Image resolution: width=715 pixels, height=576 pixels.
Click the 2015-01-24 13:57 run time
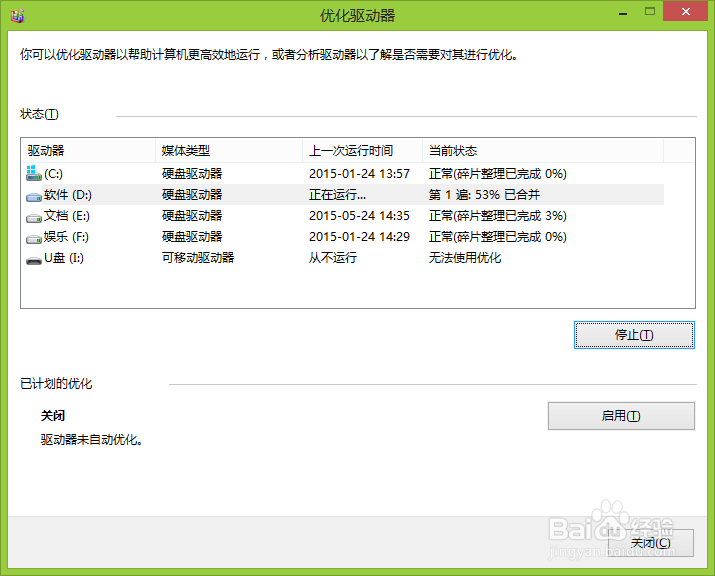tap(359, 174)
